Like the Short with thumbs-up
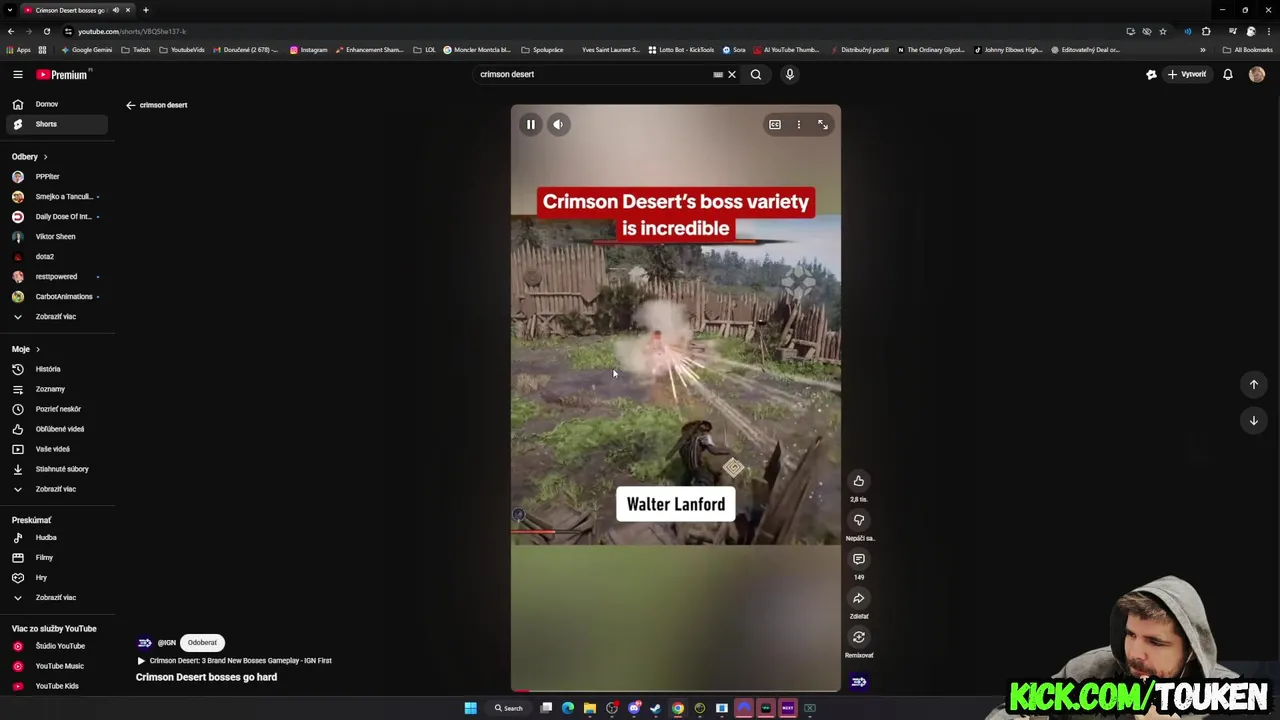Screen dimensions: 1280x720 [859, 481]
